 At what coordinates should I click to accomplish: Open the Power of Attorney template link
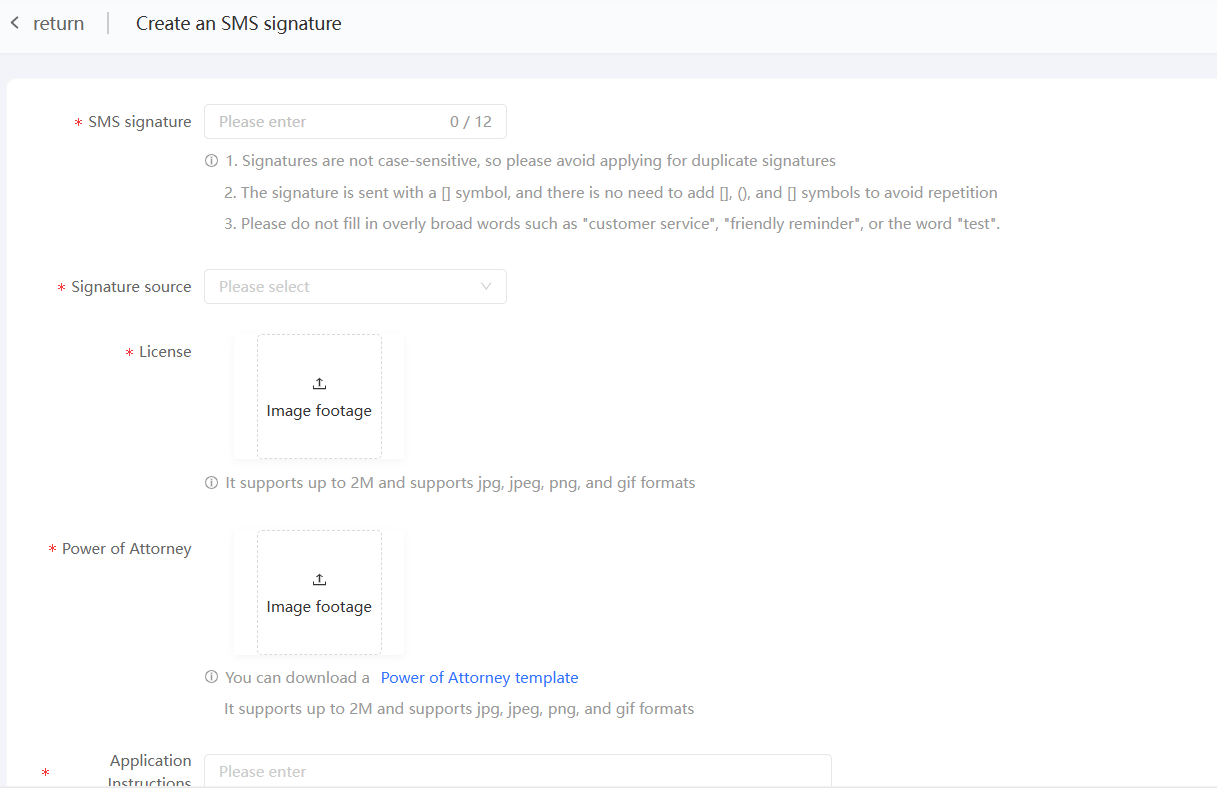(479, 678)
